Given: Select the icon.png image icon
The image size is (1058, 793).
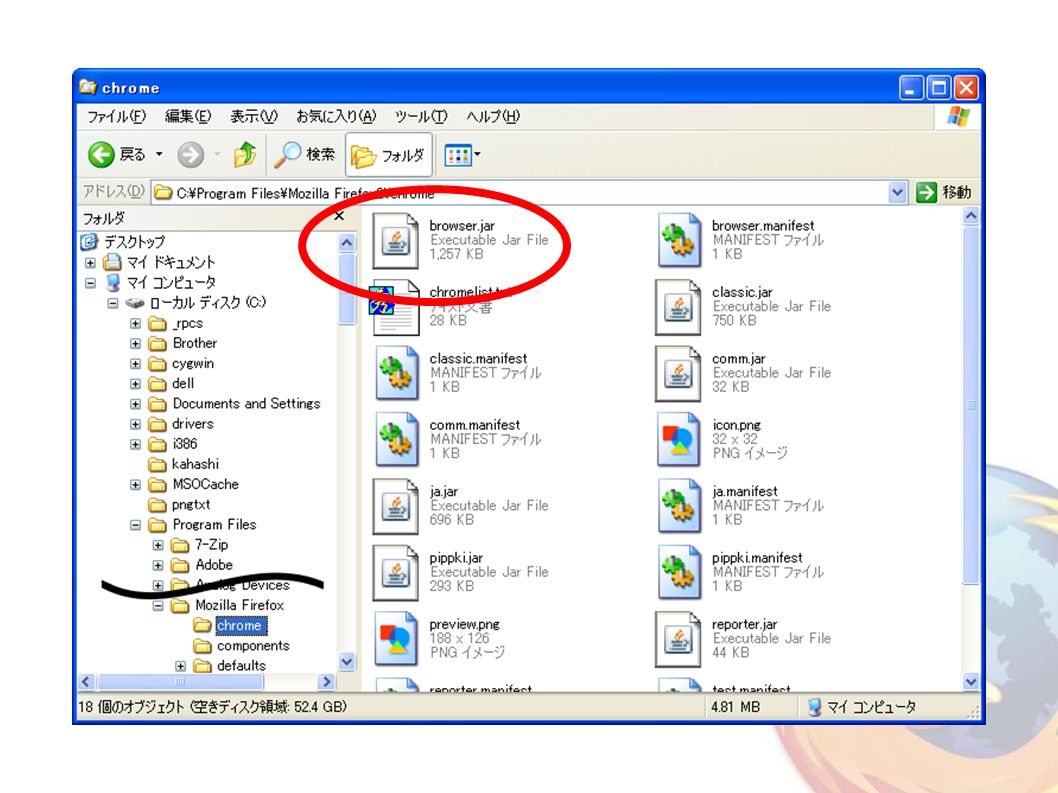Looking at the screenshot, I should [x=678, y=439].
